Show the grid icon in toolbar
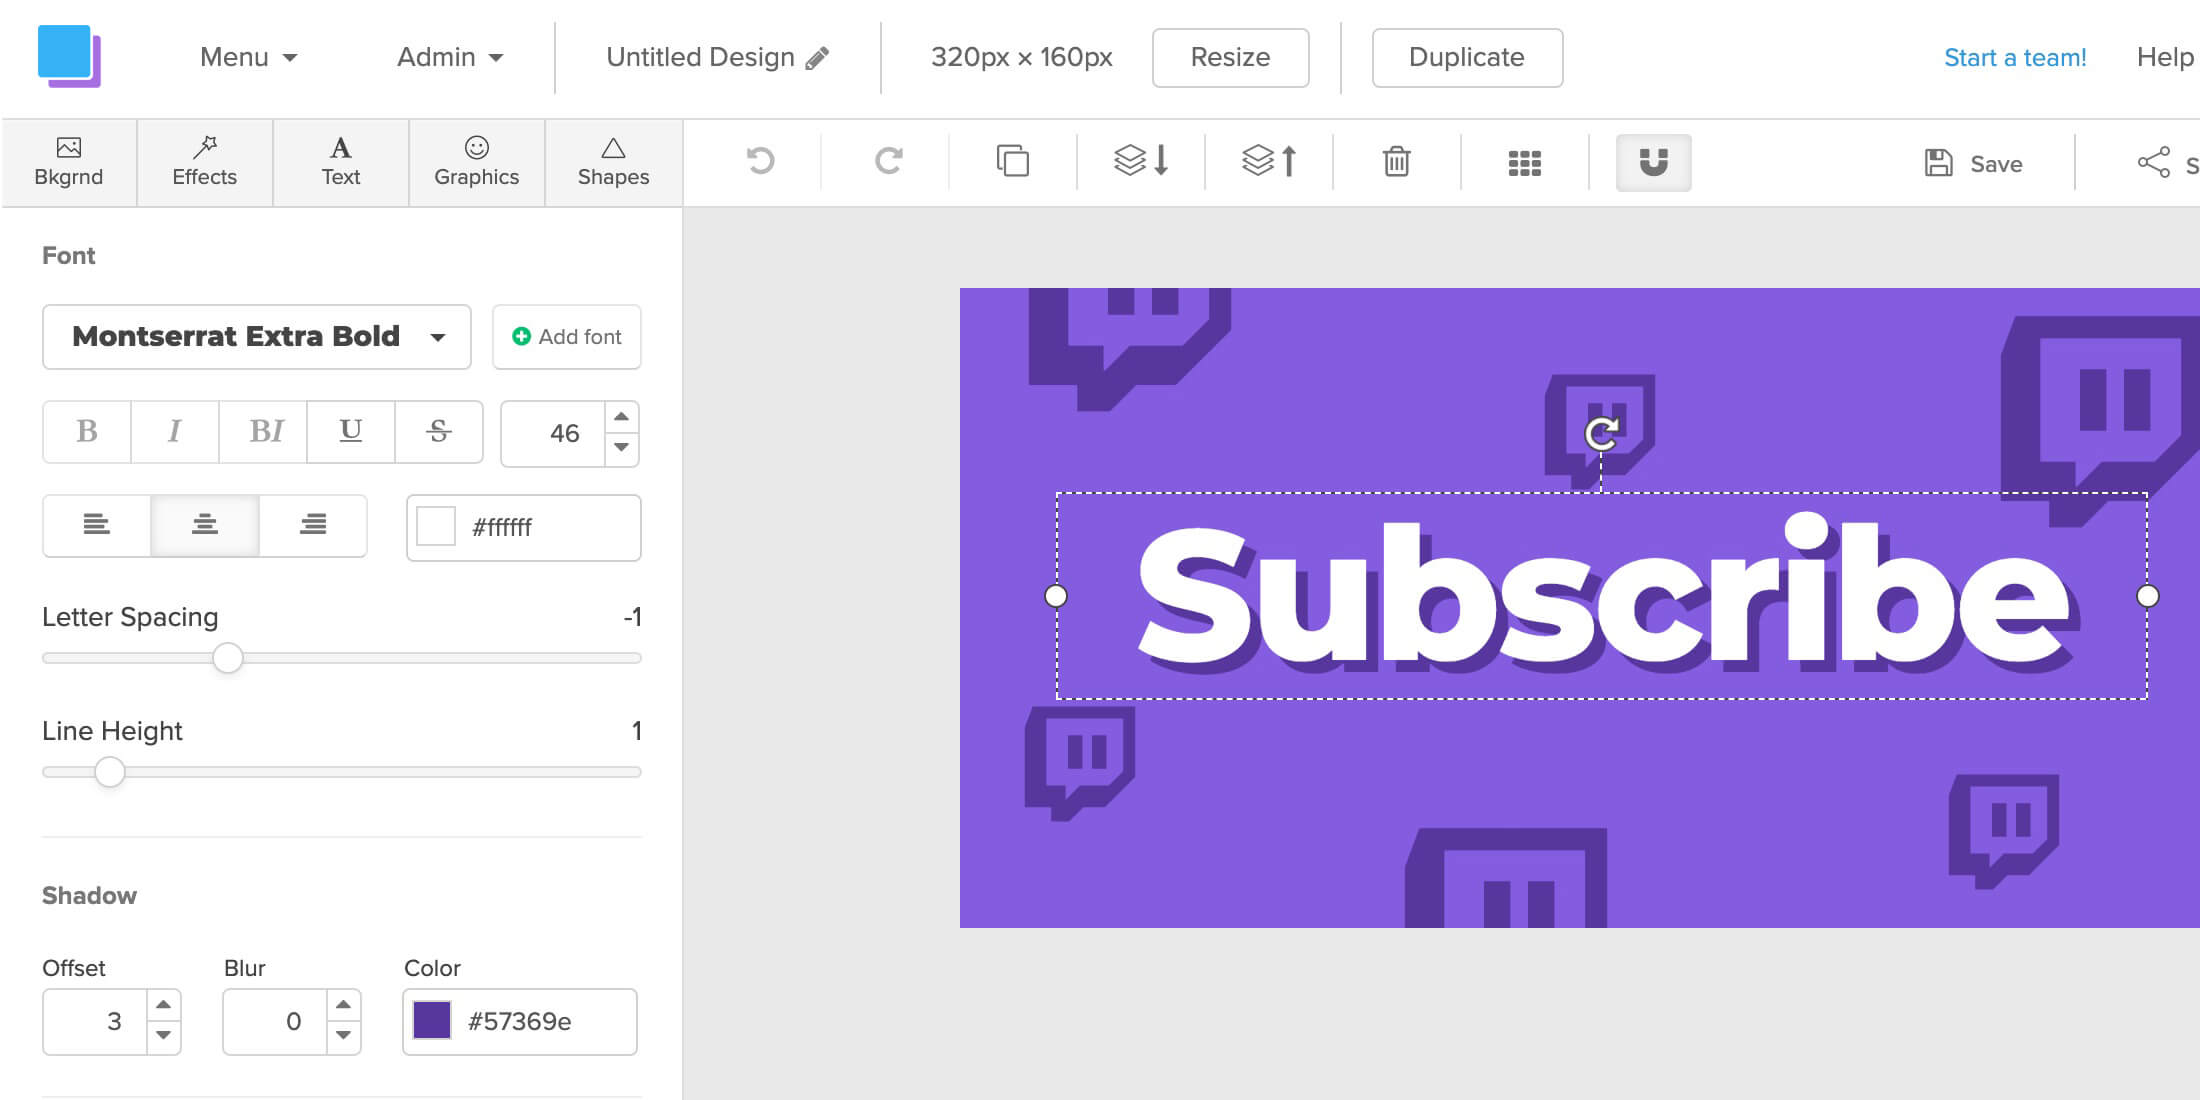The width and height of the screenshot is (2200, 1100). [x=1524, y=163]
